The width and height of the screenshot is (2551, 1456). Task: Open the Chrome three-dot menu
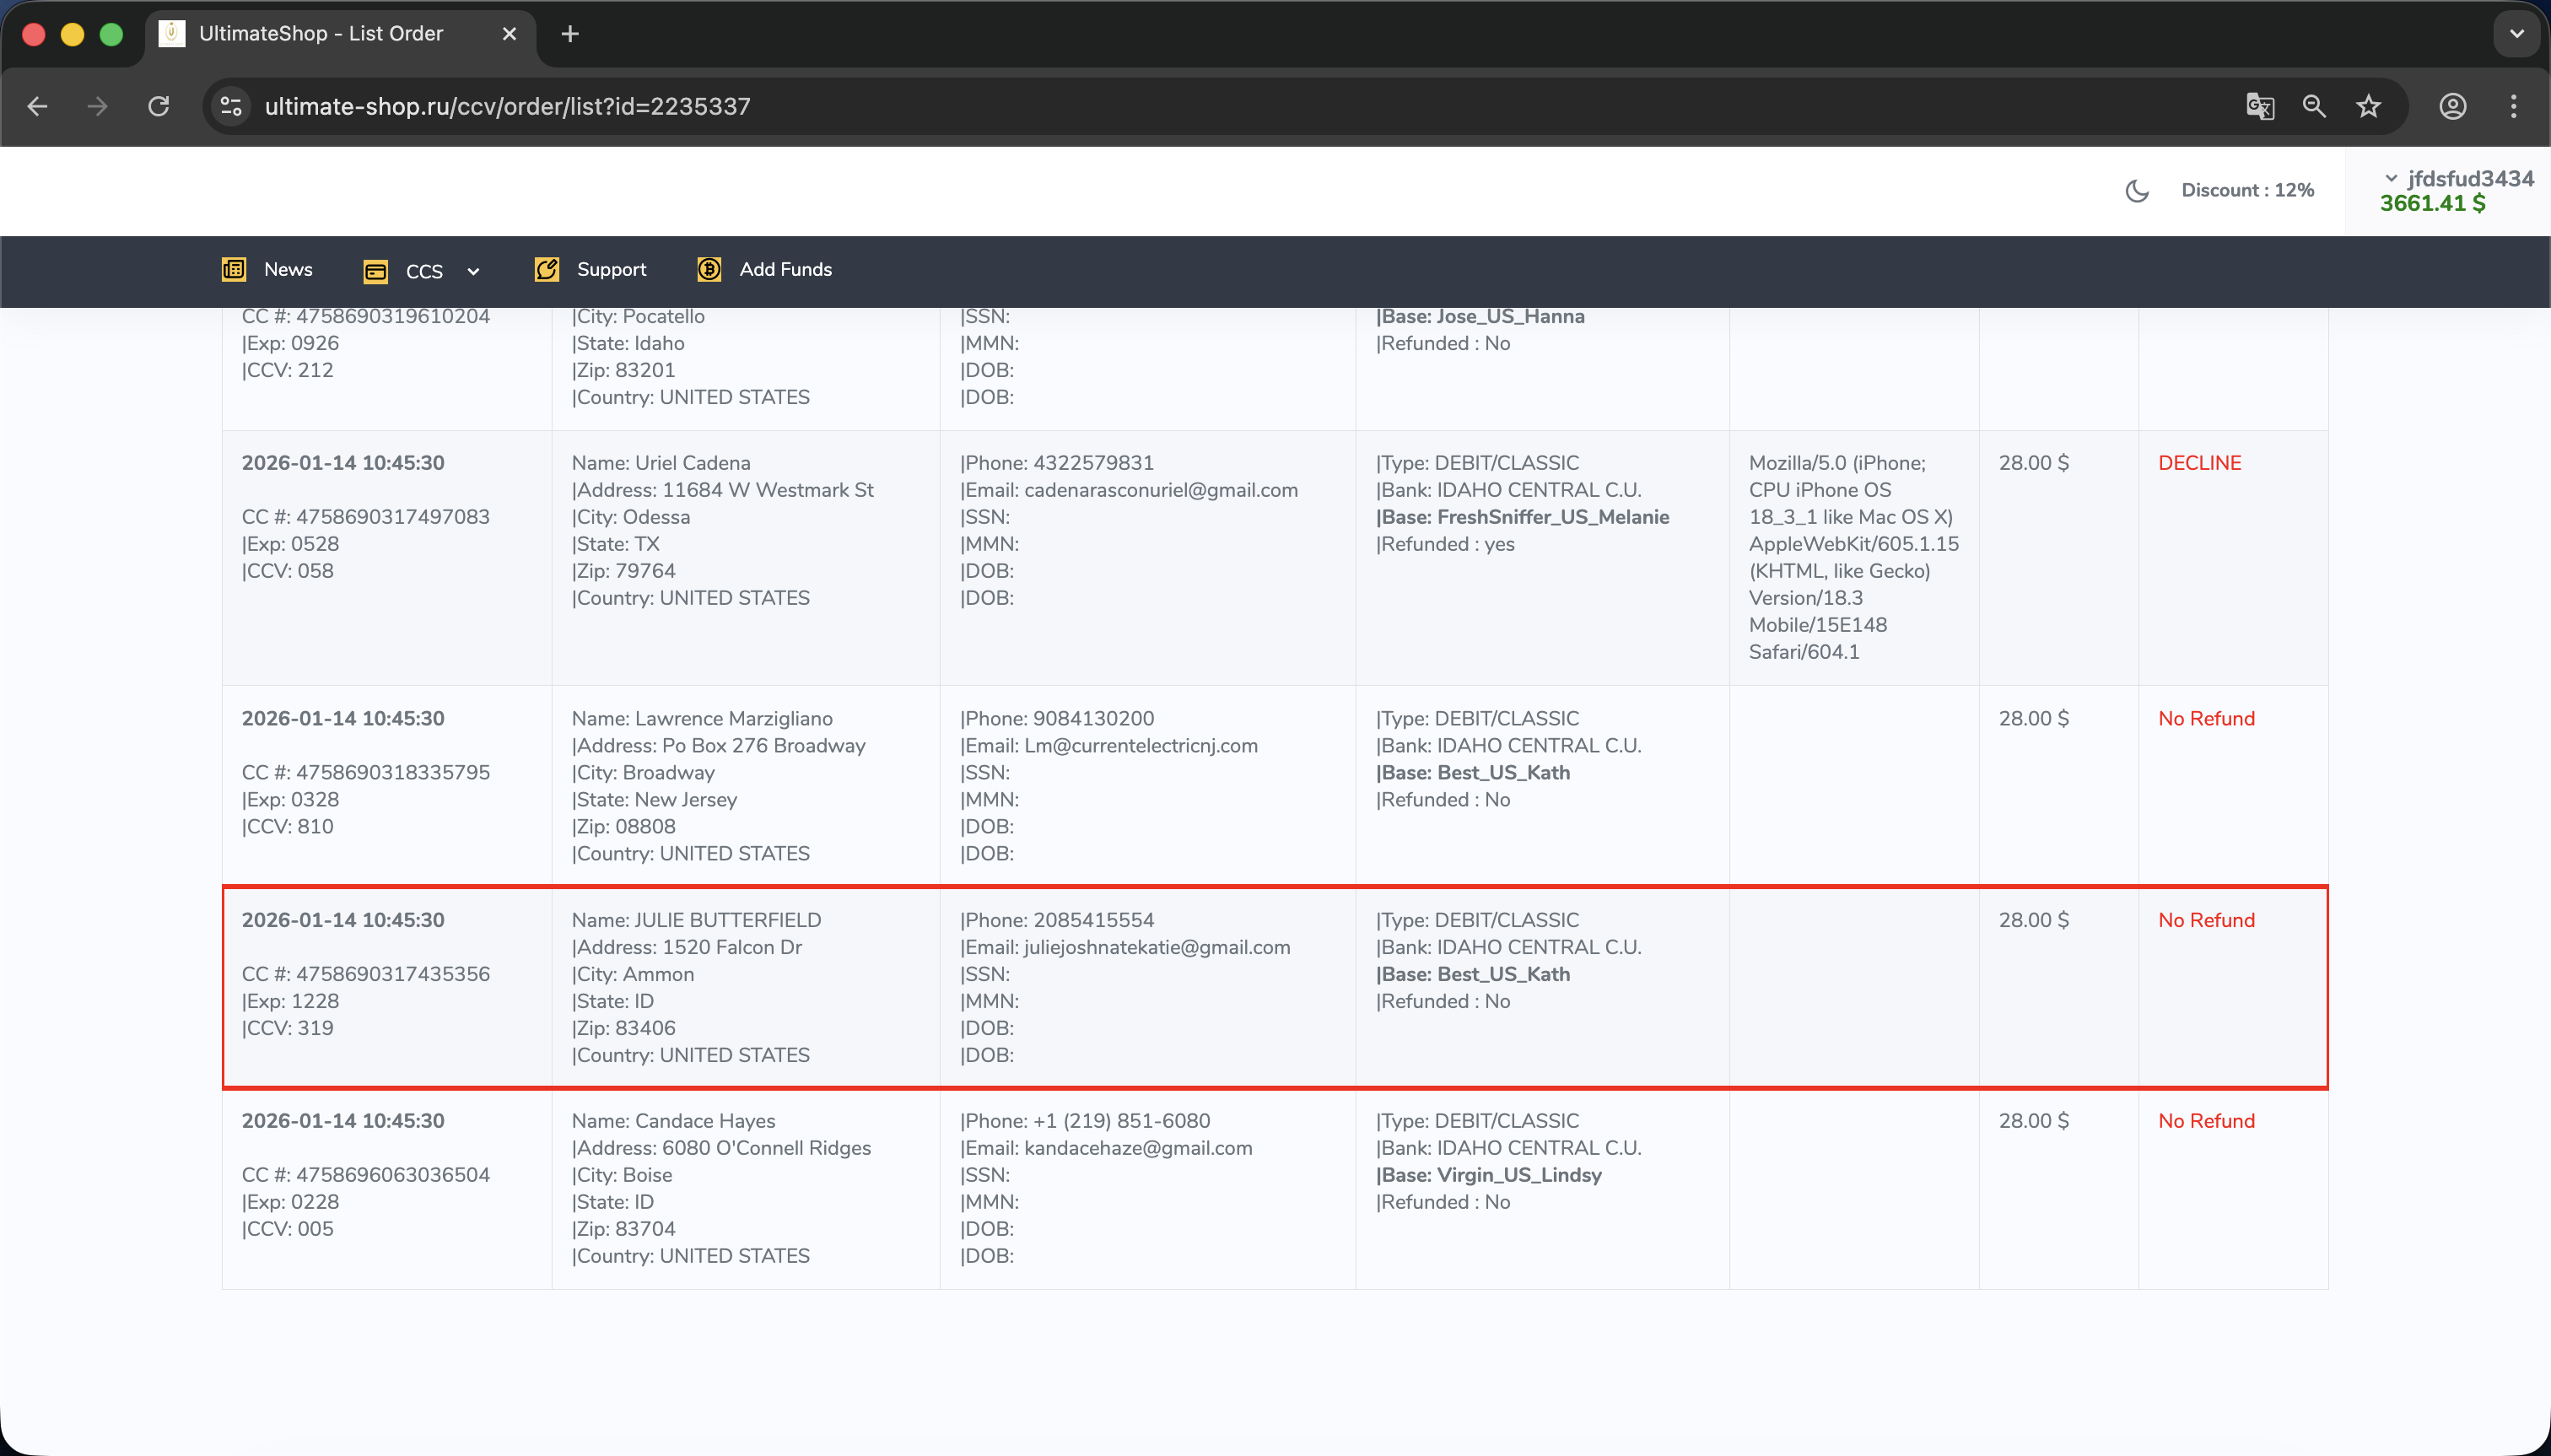pyautogui.click(x=2513, y=106)
